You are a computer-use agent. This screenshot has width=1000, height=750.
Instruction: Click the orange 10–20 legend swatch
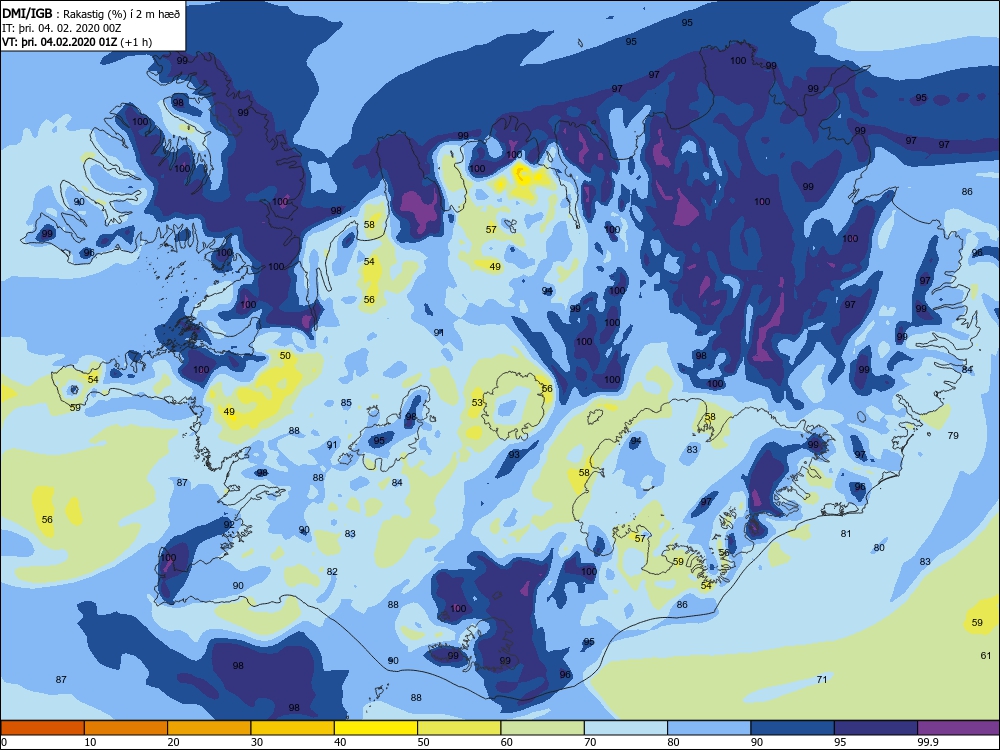coord(126,728)
